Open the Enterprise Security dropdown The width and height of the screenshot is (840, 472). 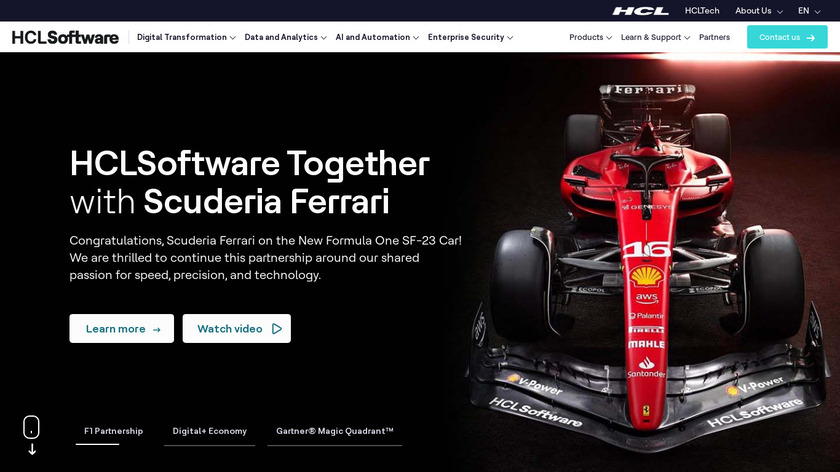(x=470, y=37)
